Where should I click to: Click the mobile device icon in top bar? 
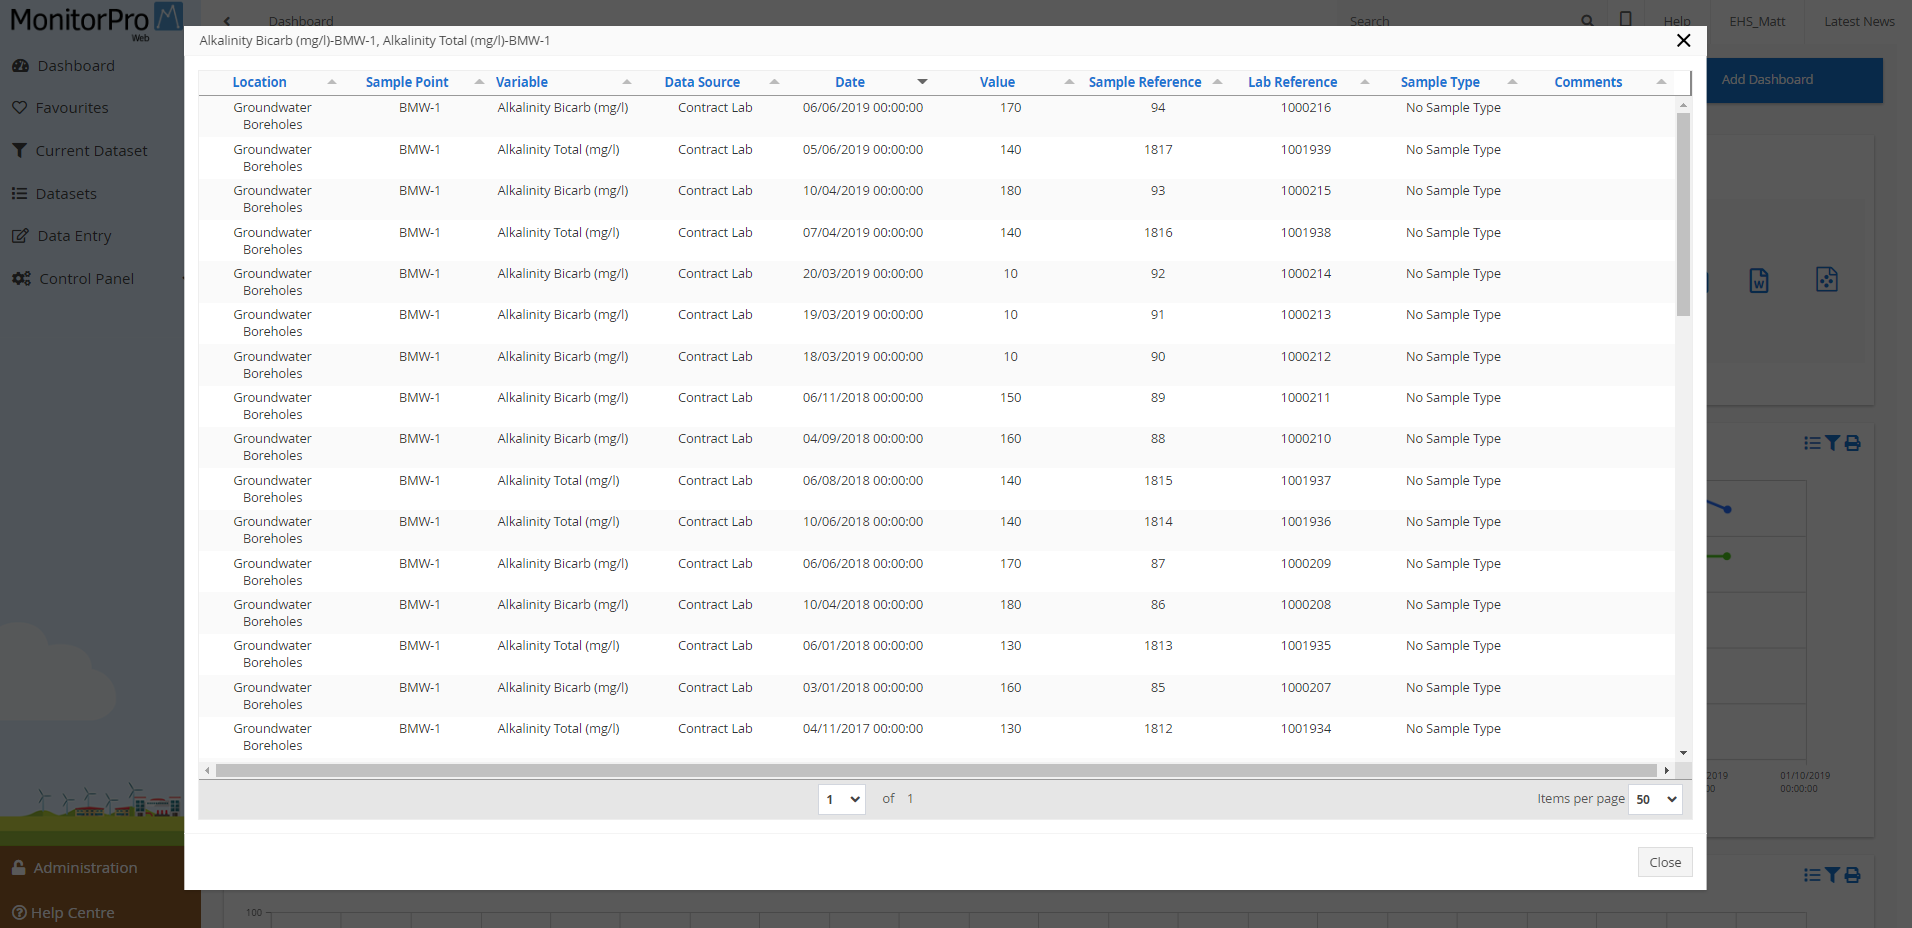pos(1626,19)
